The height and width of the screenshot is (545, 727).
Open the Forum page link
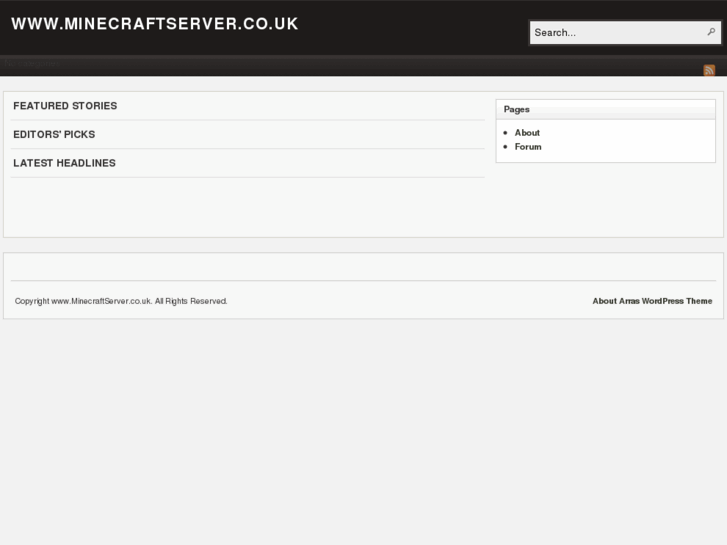528,147
